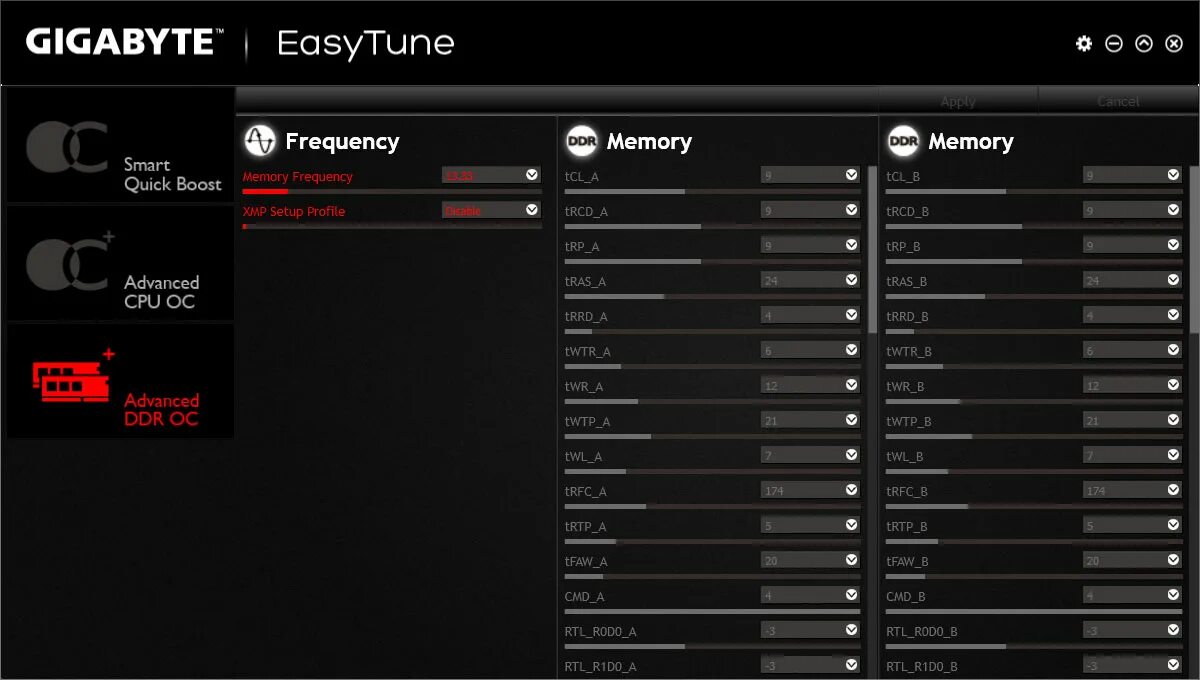
Task: Click the tRFC_B label
Action: 907,491
